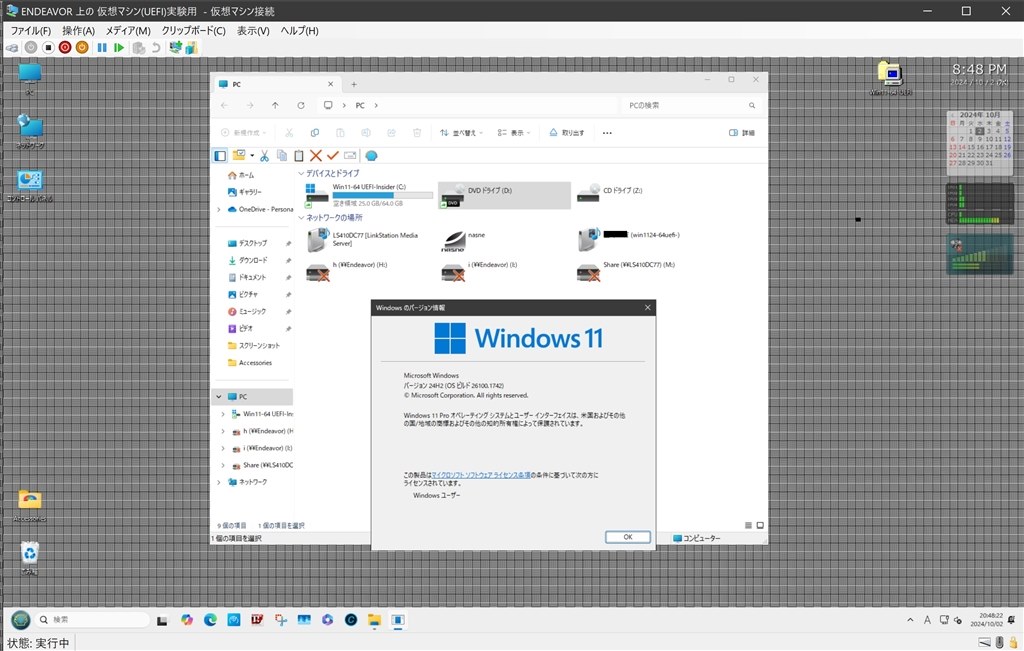Screen dimensions: 1024x651
Task: Open File Explorer from the taskbar
Action: click(x=374, y=620)
